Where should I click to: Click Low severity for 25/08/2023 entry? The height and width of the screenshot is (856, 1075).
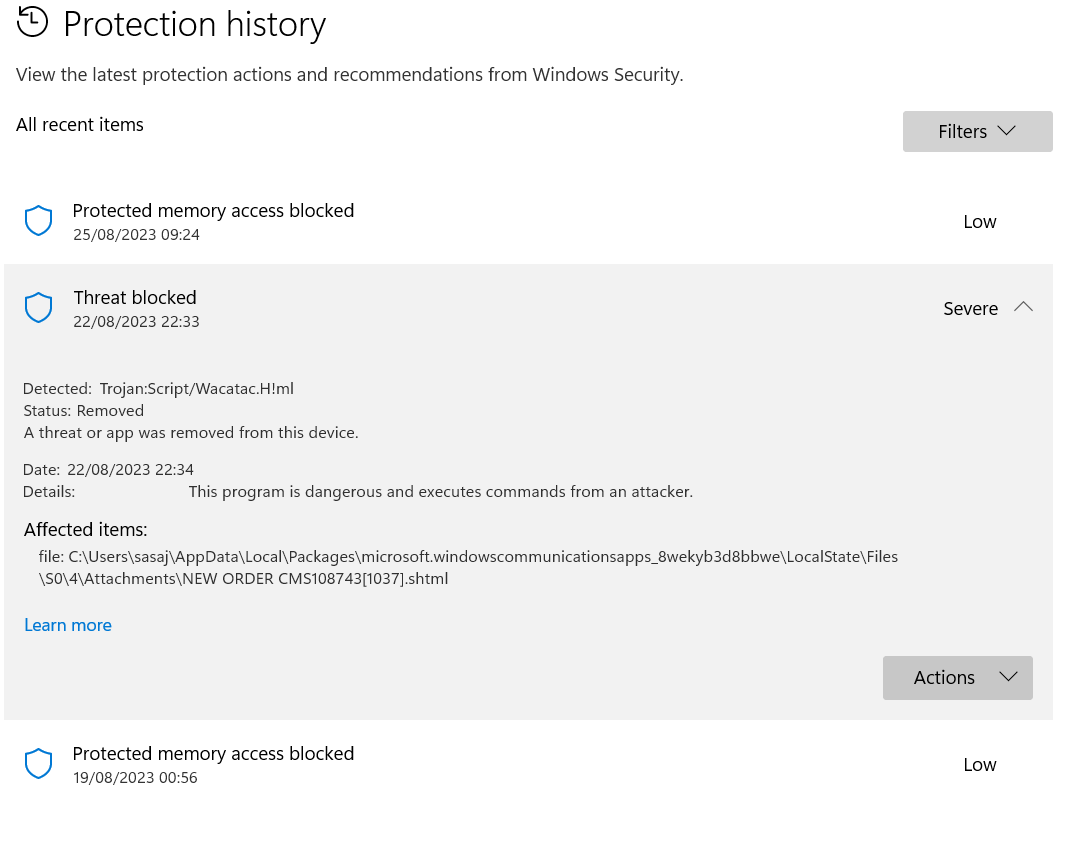point(980,221)
